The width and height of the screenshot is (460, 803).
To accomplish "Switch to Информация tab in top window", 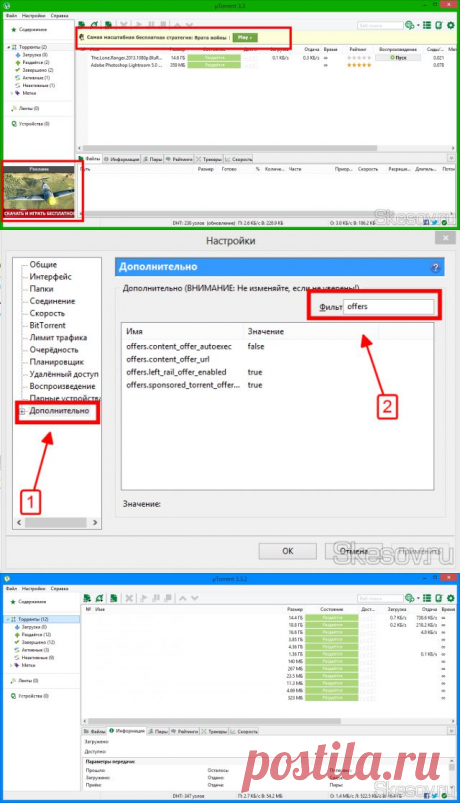I will pos(122,159).
